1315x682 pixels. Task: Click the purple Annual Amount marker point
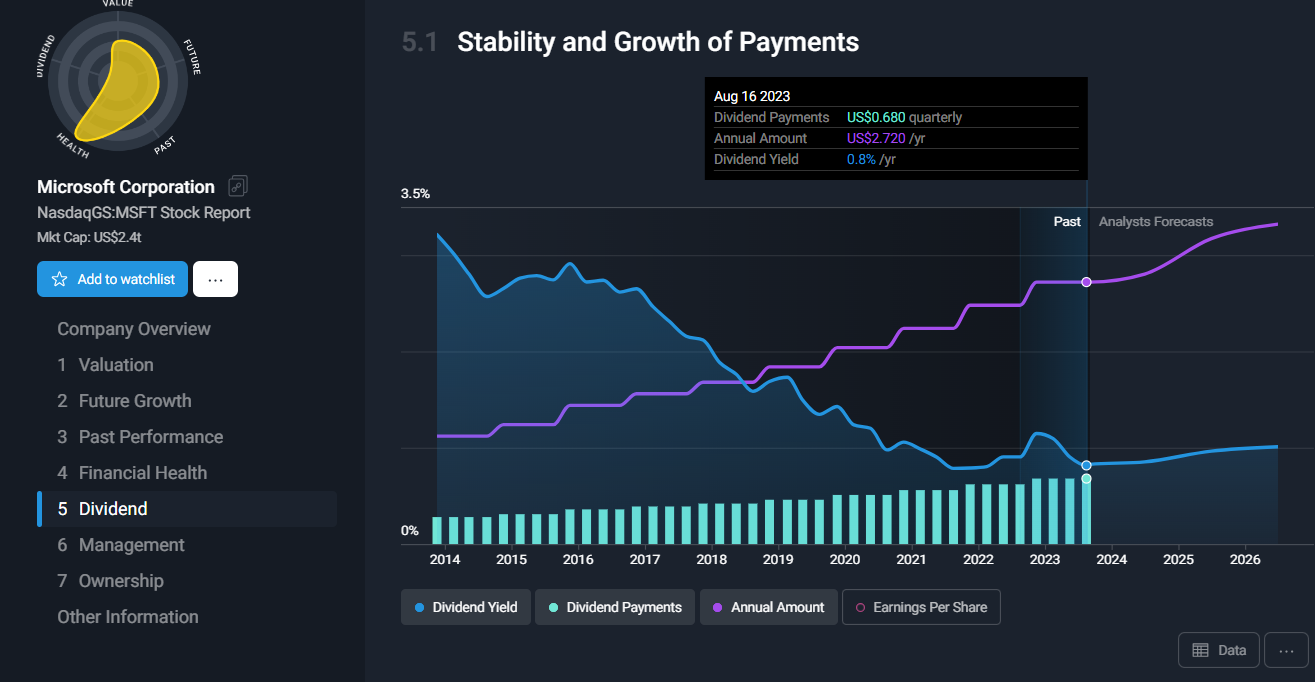1087,282
